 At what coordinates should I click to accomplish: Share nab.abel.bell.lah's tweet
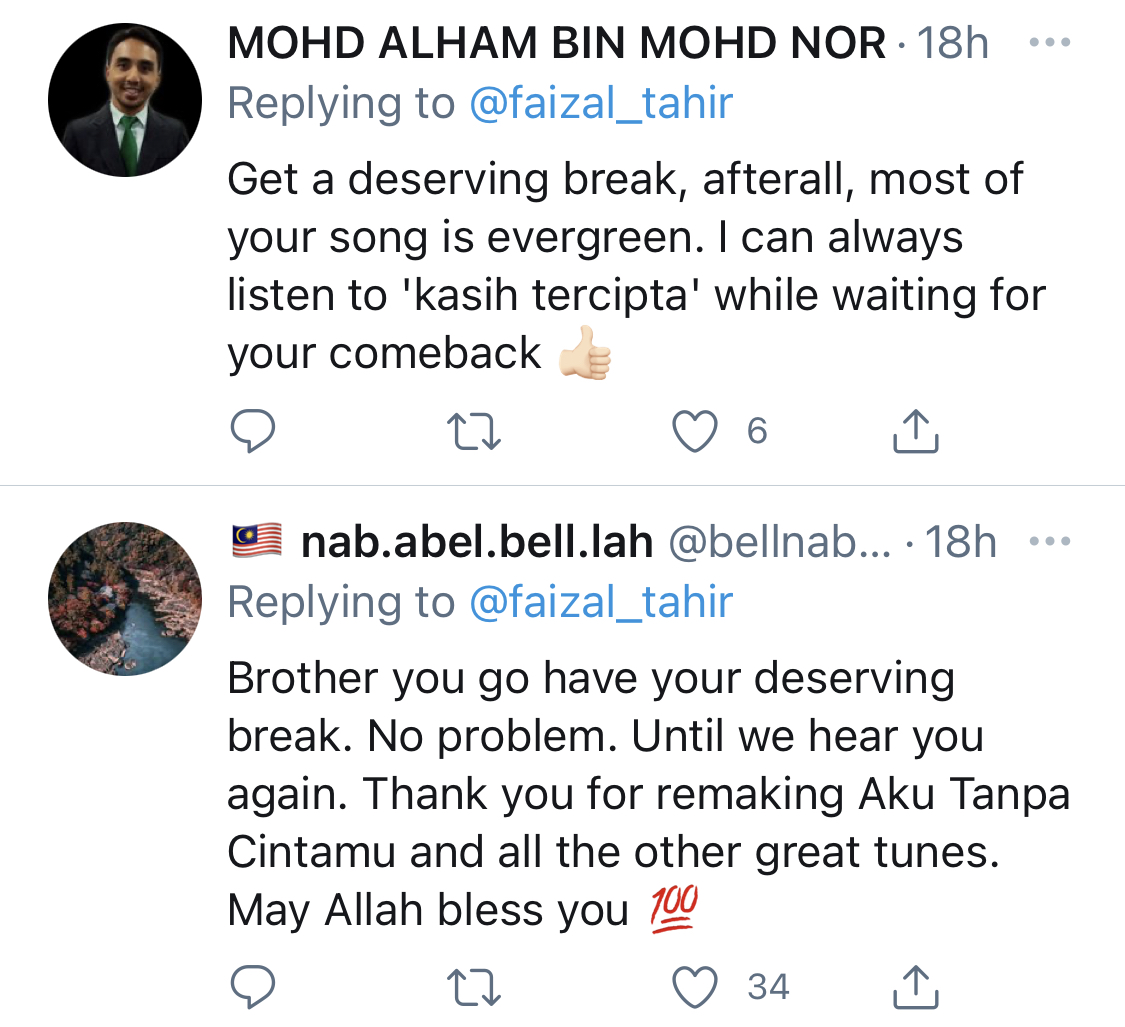pos(914,988)
